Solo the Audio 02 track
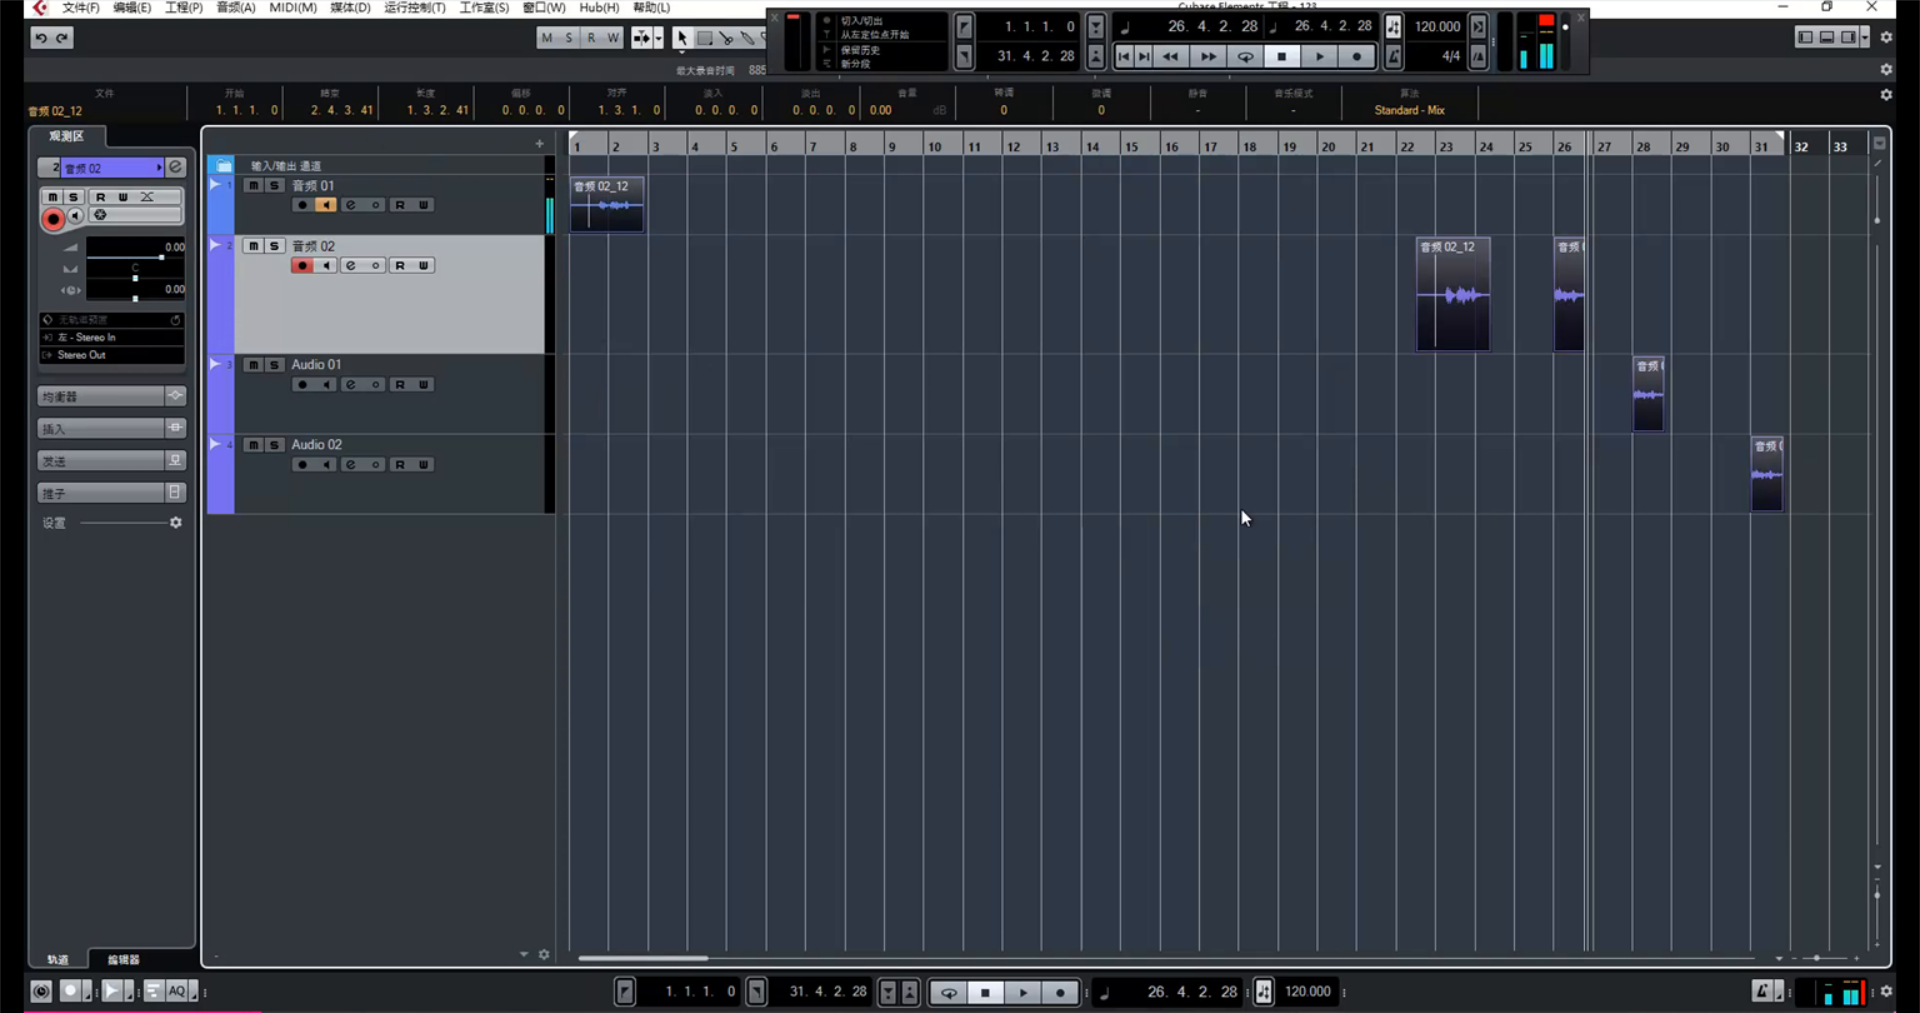 [274, 445]
